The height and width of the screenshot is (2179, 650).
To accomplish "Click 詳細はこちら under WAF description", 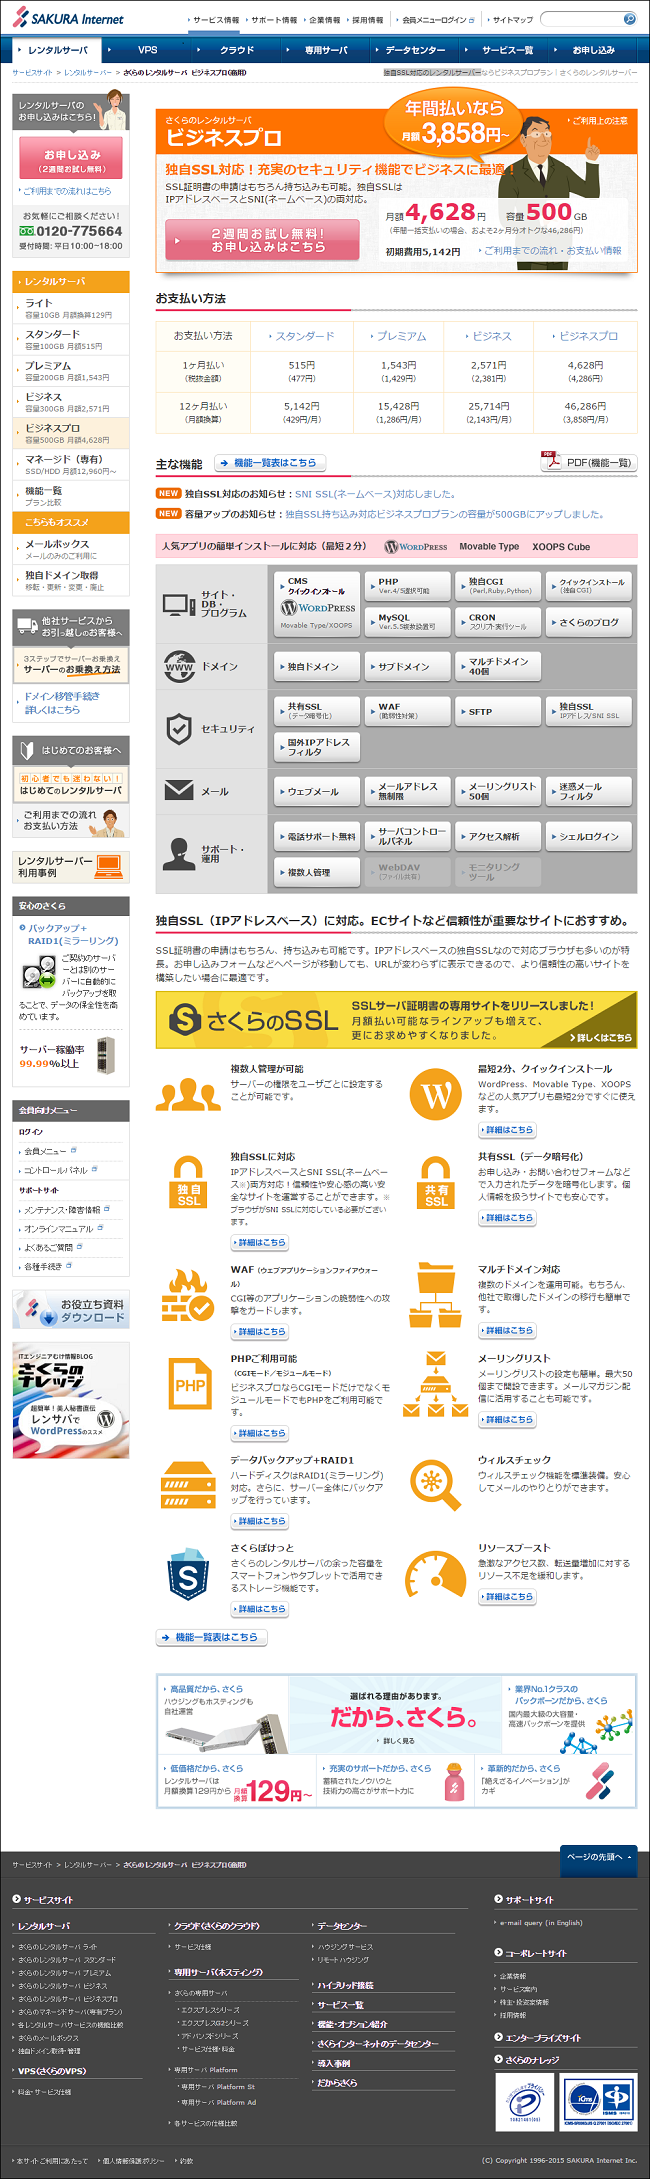I will point(260,1332).
